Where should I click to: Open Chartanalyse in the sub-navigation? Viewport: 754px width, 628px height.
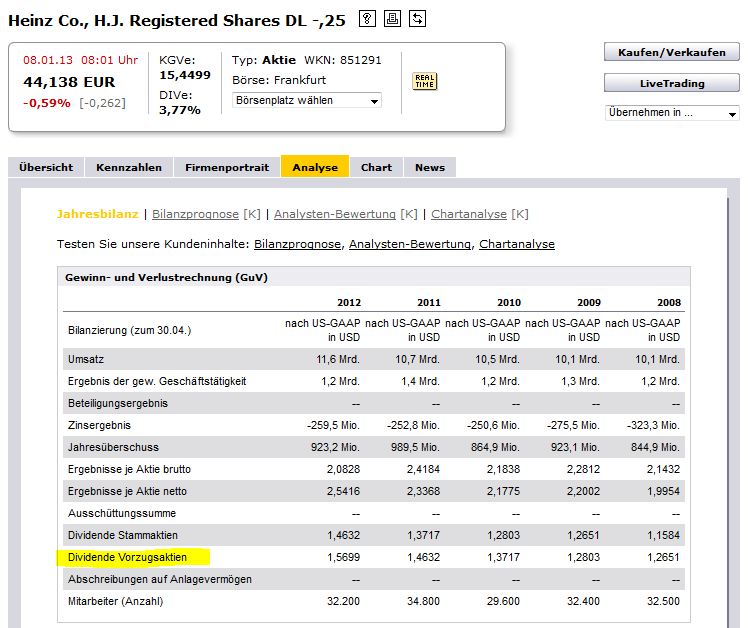pyautogui.click(x=469, y=214)
